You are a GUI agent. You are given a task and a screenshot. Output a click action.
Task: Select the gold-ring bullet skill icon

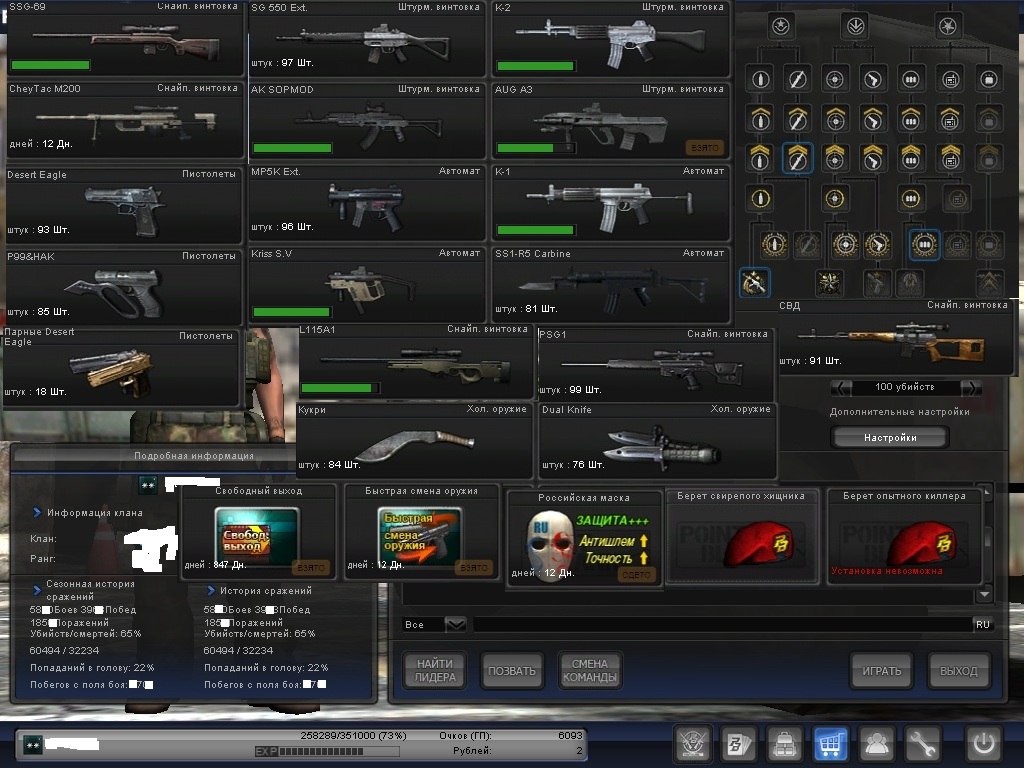click(x=760, y=198)
